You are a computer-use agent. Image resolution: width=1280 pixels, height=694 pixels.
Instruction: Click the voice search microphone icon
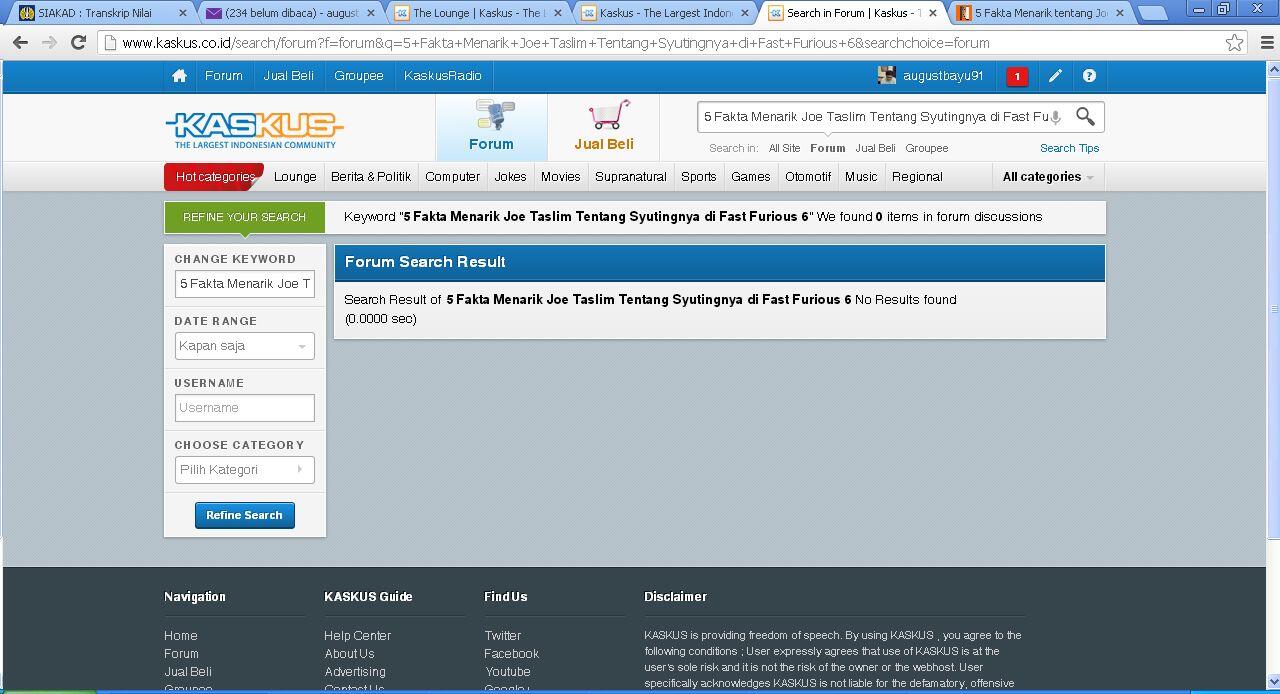coord(1055,118)
